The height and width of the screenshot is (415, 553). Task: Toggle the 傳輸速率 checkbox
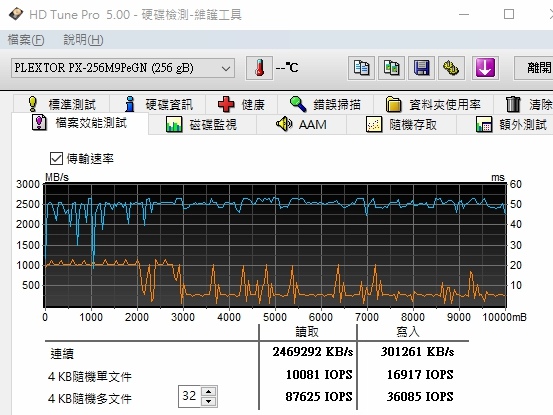(56, 159)
